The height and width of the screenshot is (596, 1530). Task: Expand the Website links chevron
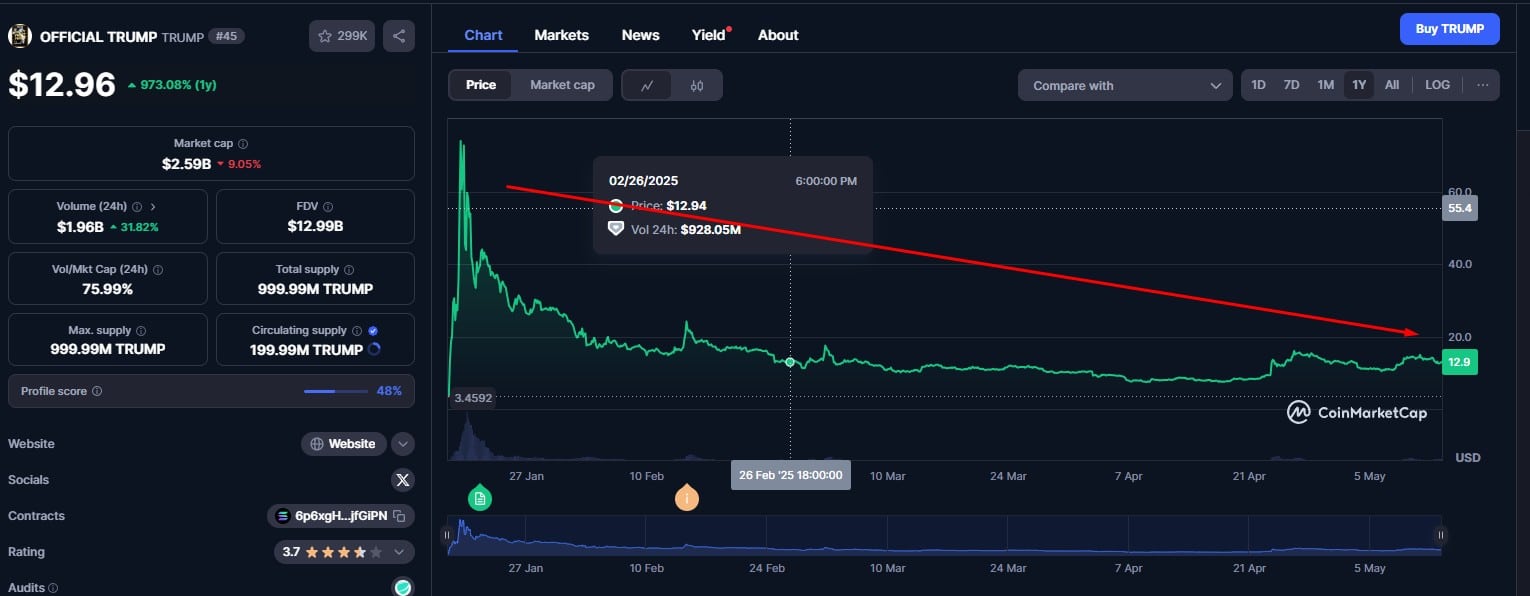point(403,444)
